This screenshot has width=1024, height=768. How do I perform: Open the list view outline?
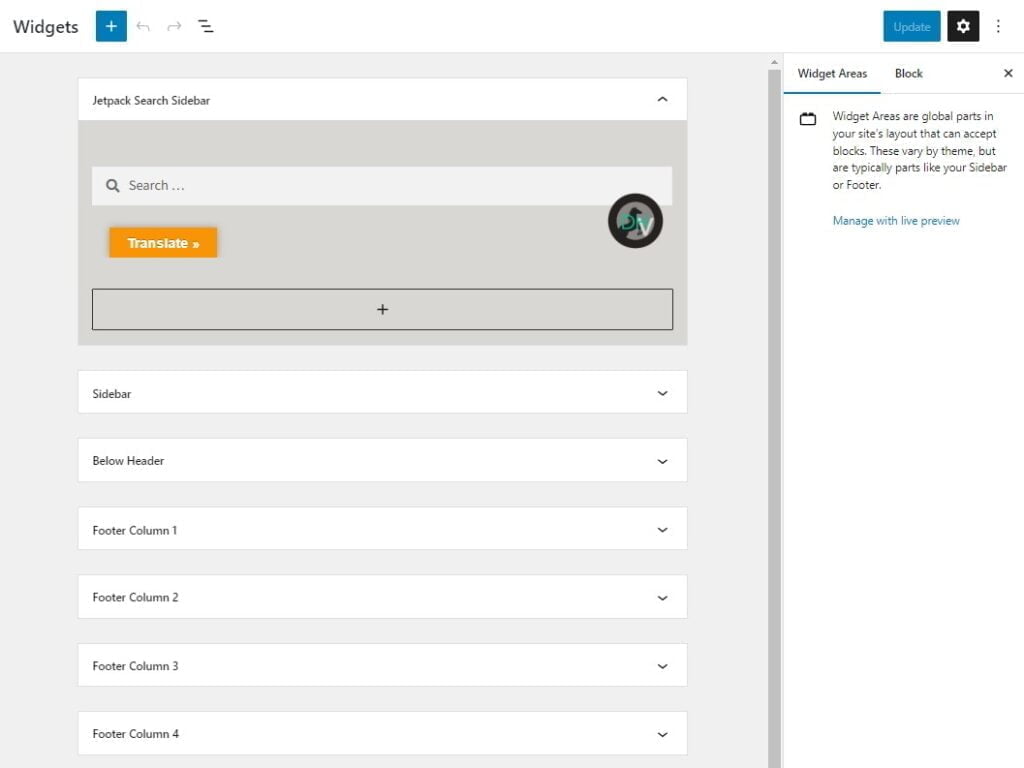tap(206, 26)
